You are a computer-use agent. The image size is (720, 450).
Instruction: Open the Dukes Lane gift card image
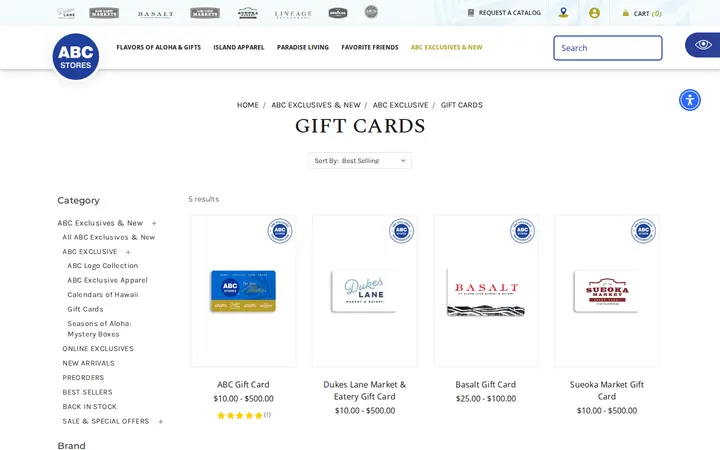pyautogui.click(x=365, y=291)
